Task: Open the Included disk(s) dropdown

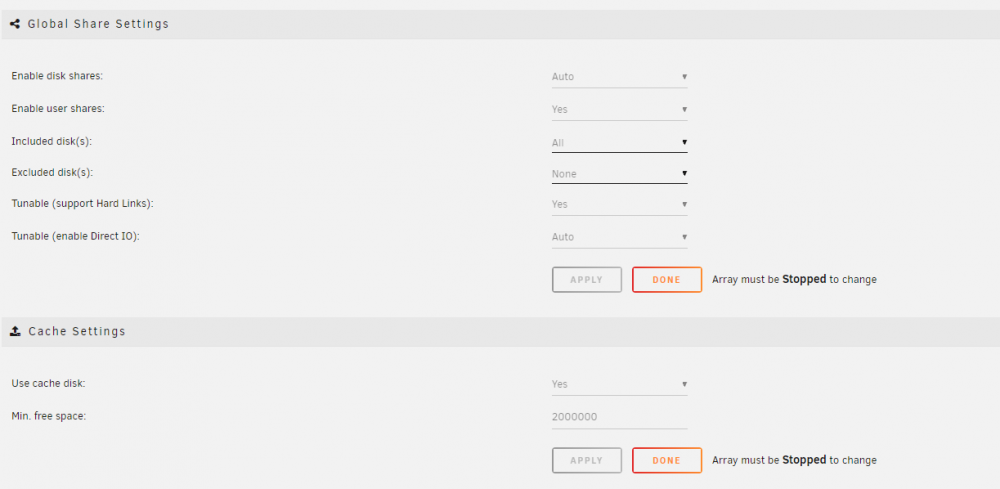Action: click(x=619, y=143)
